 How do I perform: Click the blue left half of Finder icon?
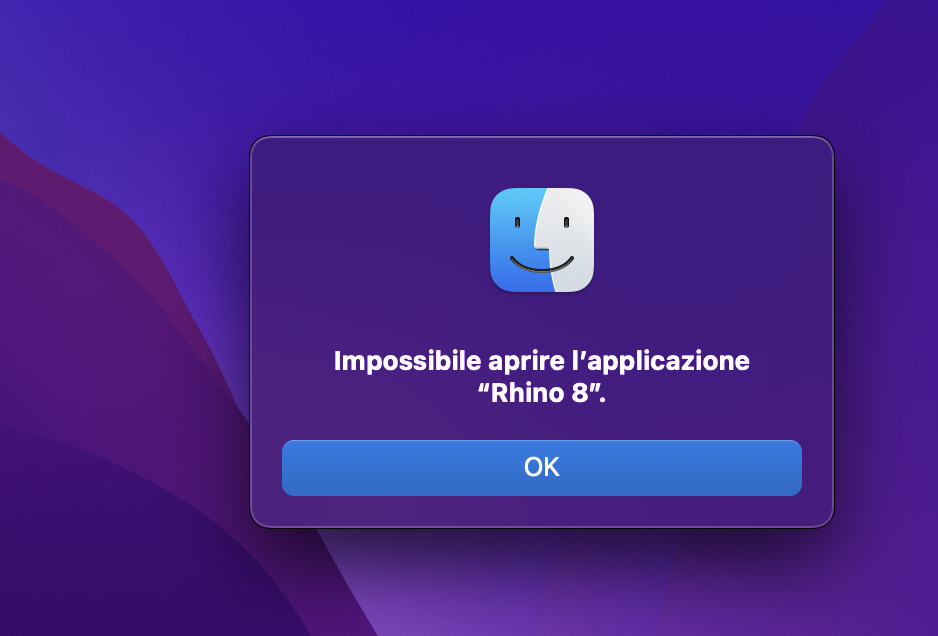pos(514,240)
